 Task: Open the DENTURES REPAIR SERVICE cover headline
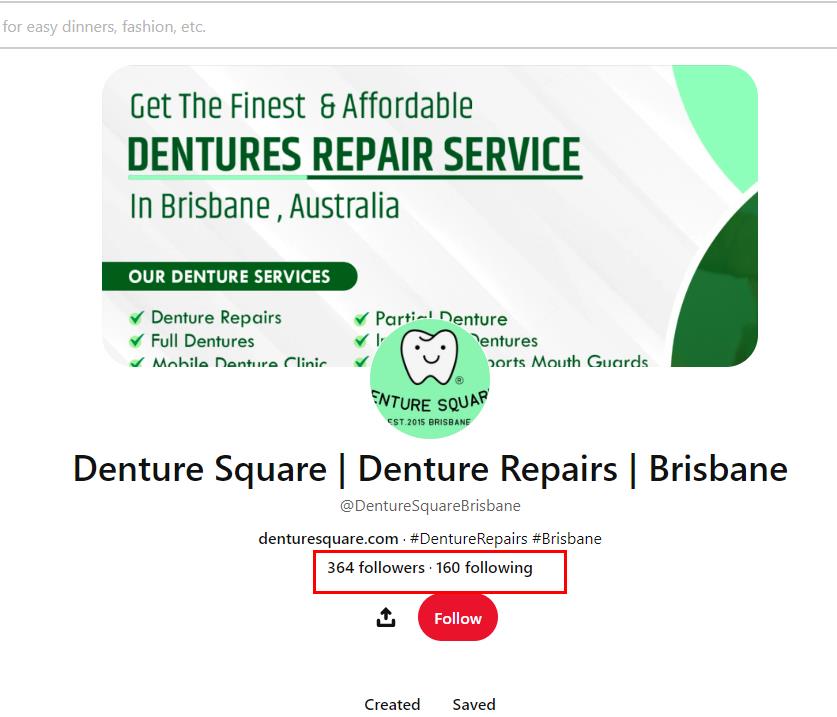tap(354, 155)
